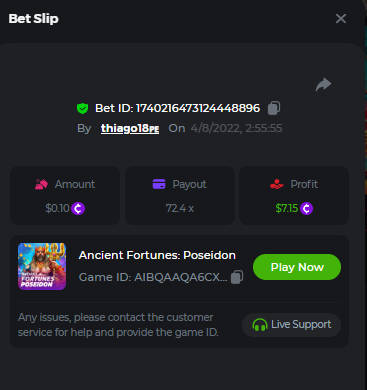
Task: Click the Profit coin currency icon
Action: coord(306,209)
